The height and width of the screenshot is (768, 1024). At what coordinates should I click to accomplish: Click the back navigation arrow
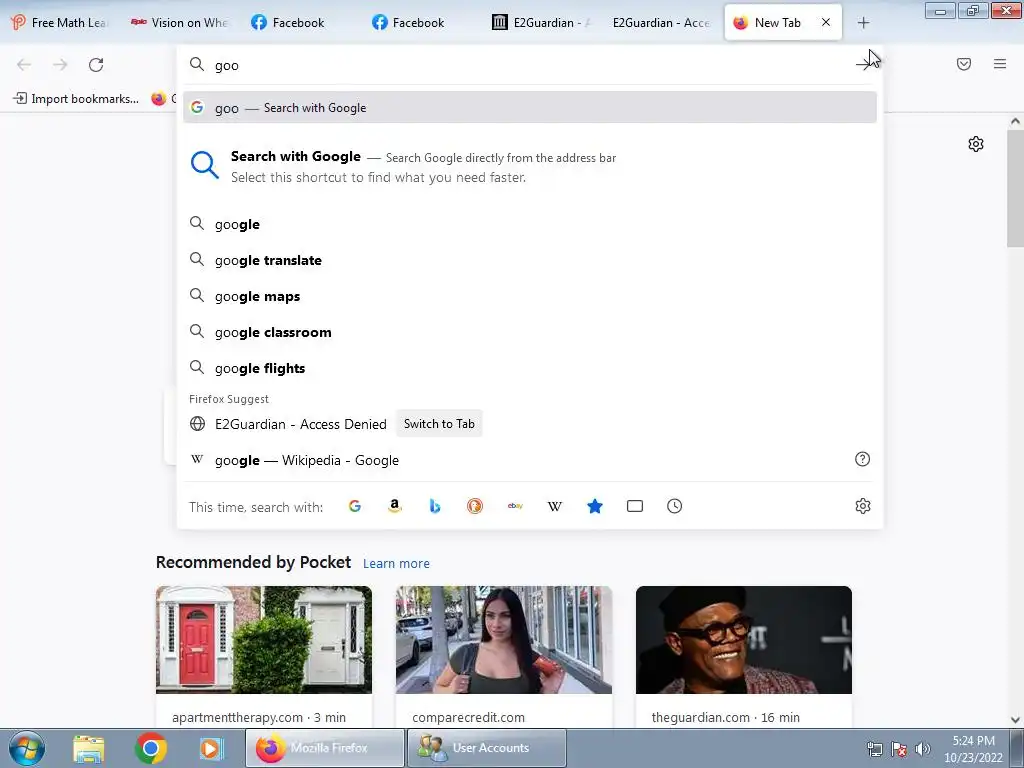click(24, 65)
